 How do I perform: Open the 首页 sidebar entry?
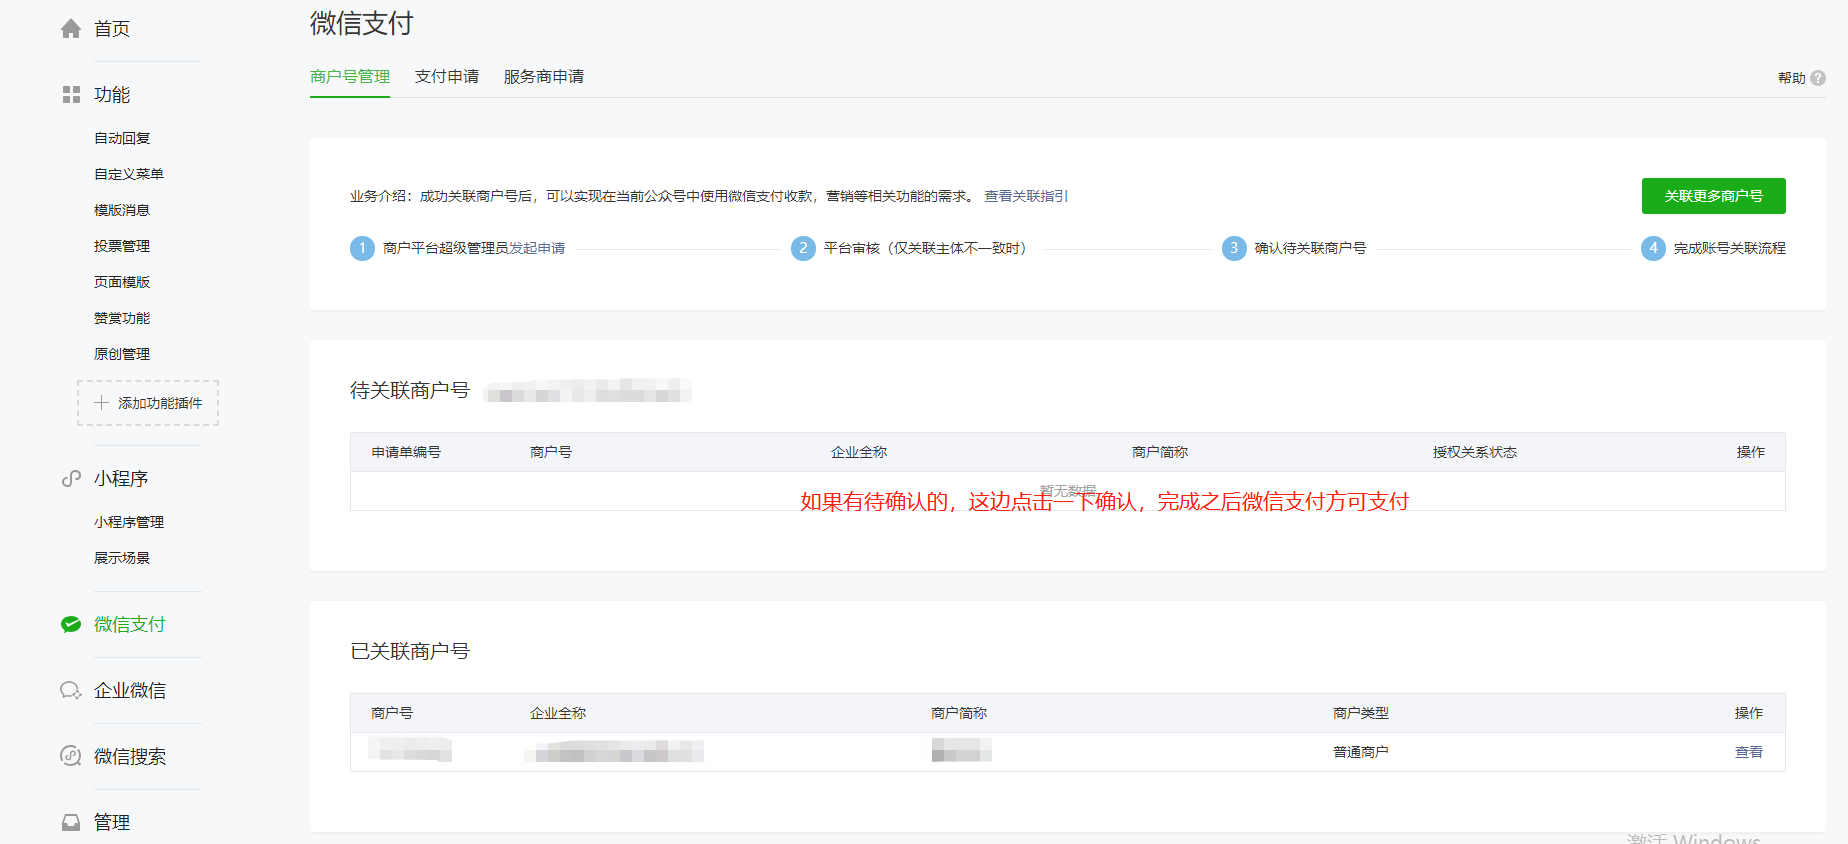coord(112,29)
